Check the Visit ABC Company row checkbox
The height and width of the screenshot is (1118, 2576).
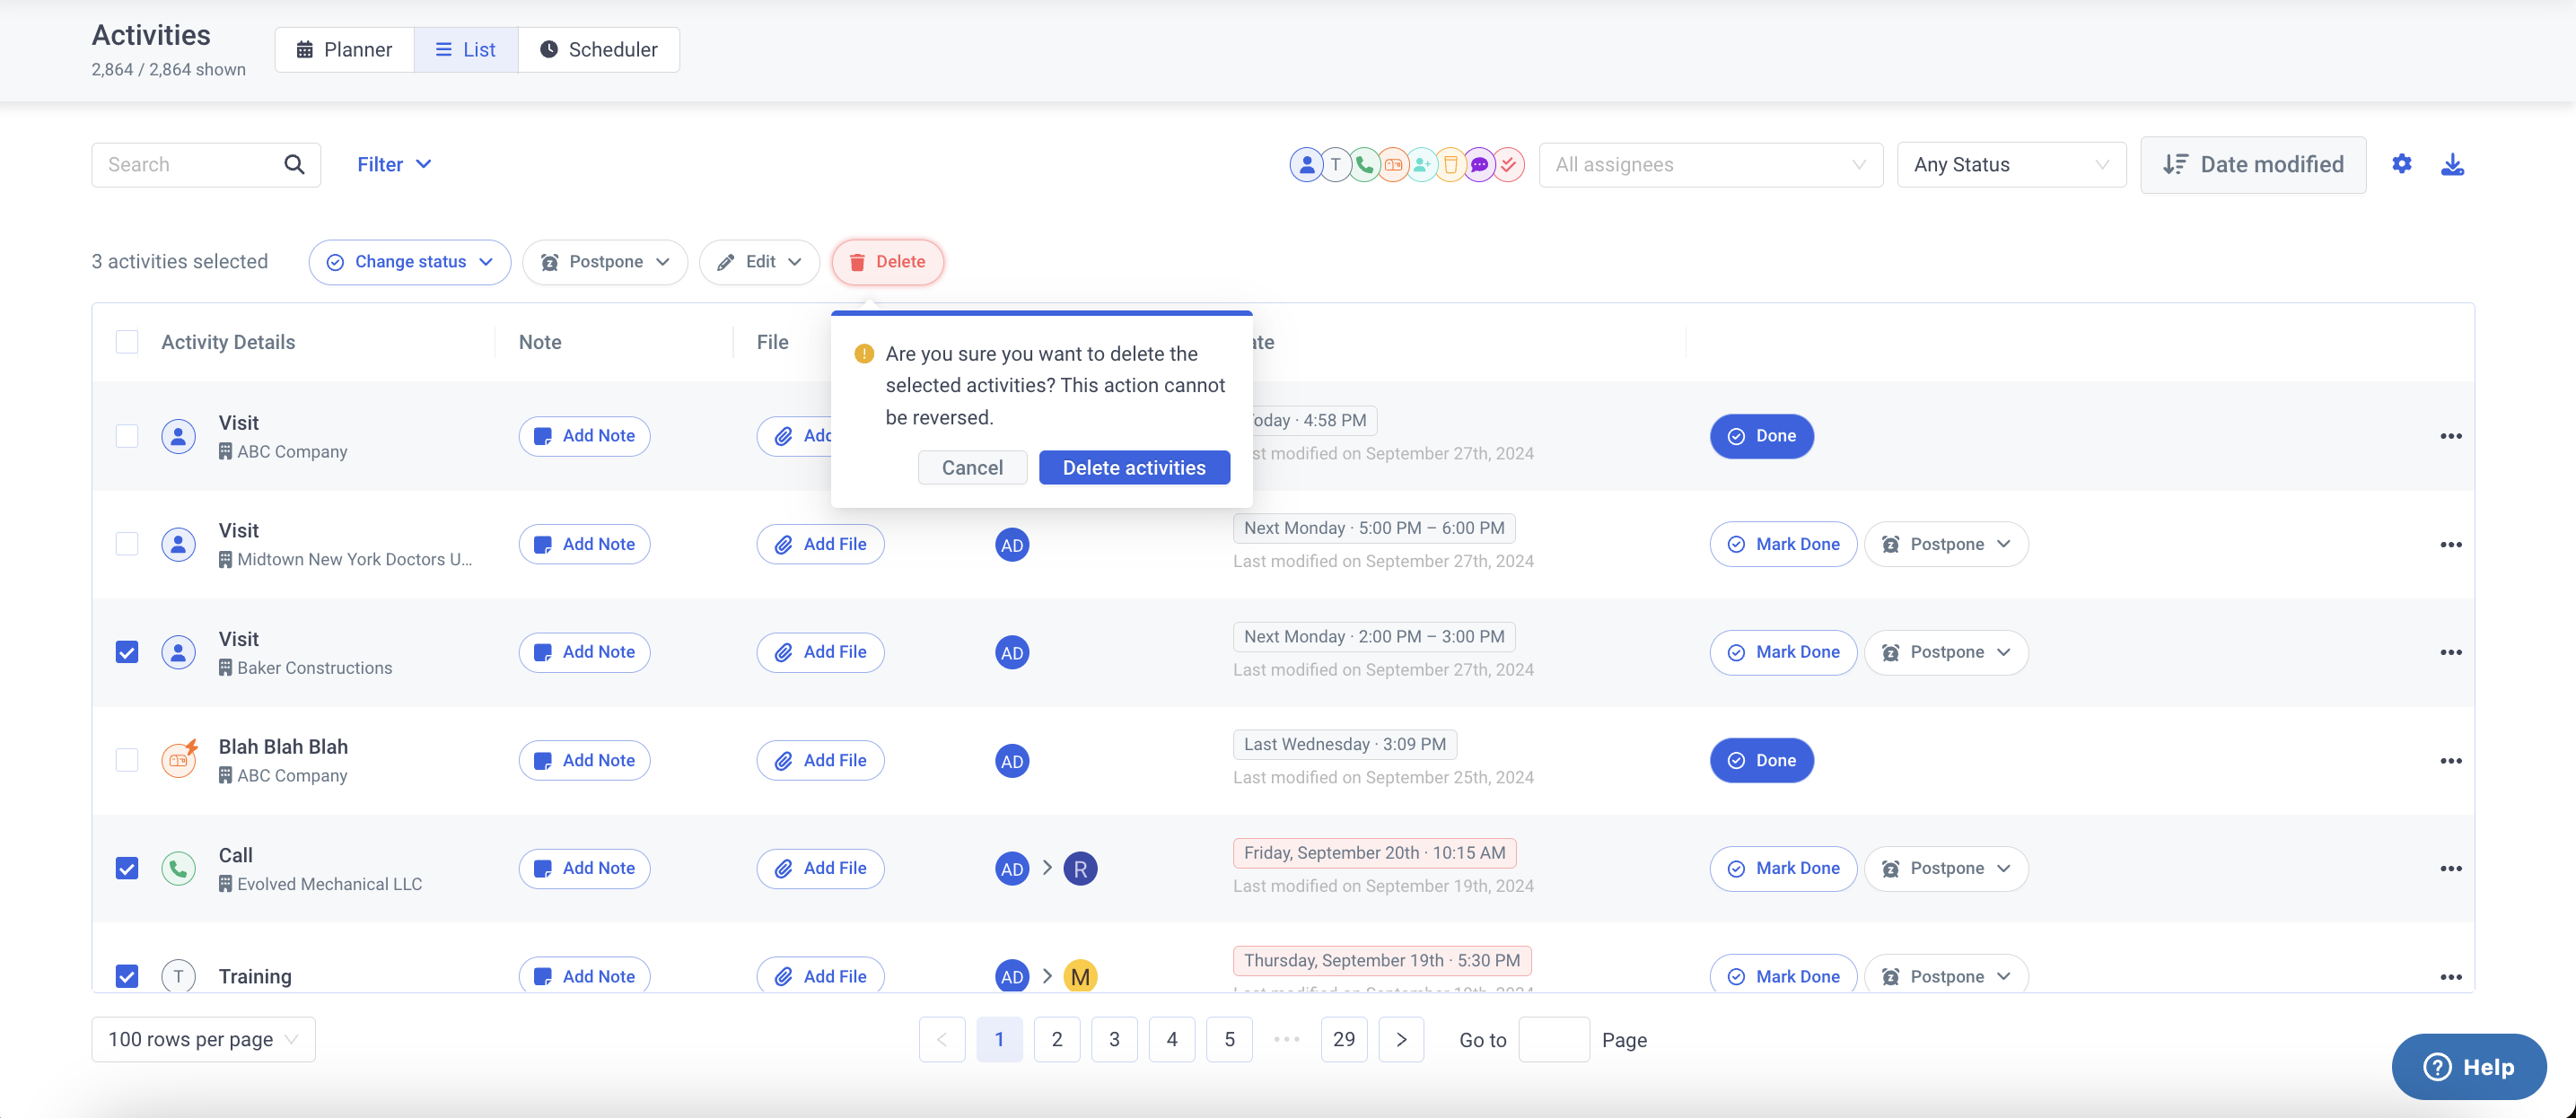127,436
